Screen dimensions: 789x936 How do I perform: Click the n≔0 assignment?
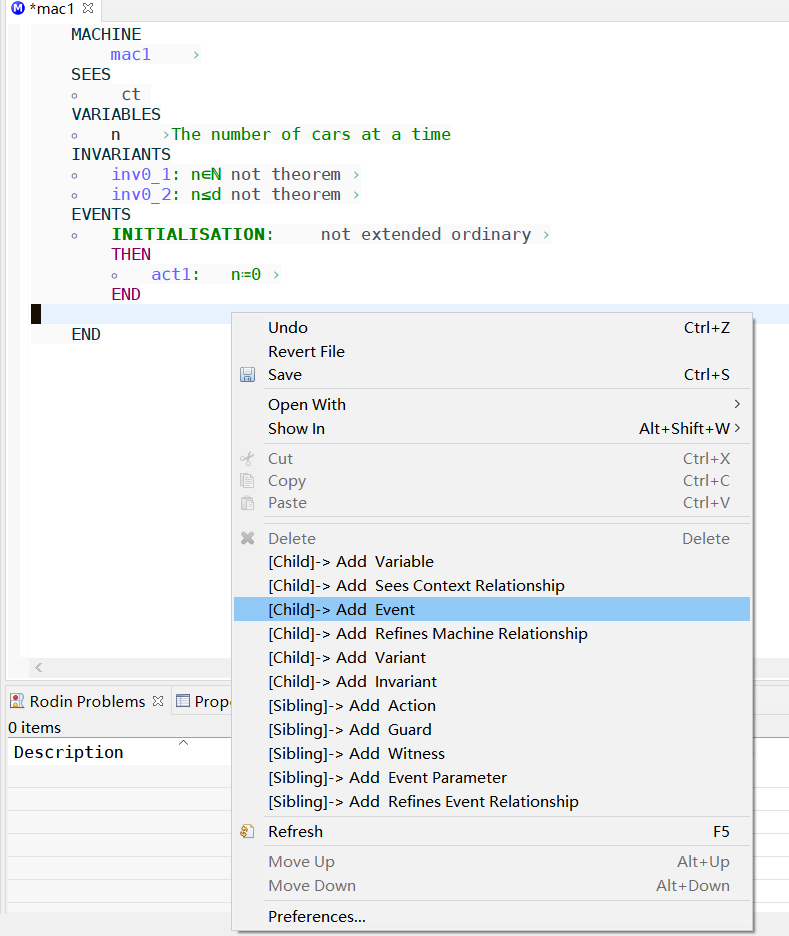246,275
